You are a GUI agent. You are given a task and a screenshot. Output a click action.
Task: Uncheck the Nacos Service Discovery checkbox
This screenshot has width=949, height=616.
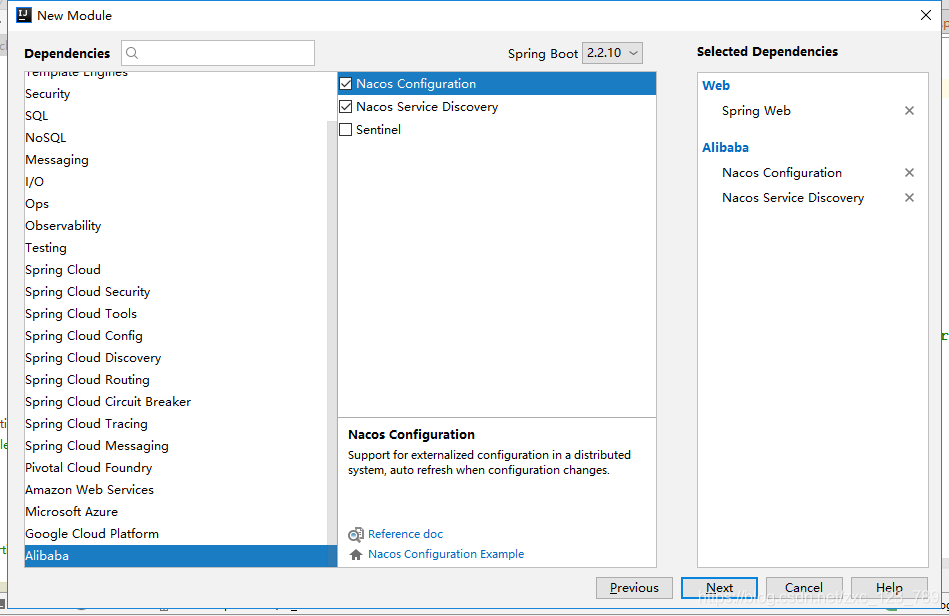click(x=346, y=106)
